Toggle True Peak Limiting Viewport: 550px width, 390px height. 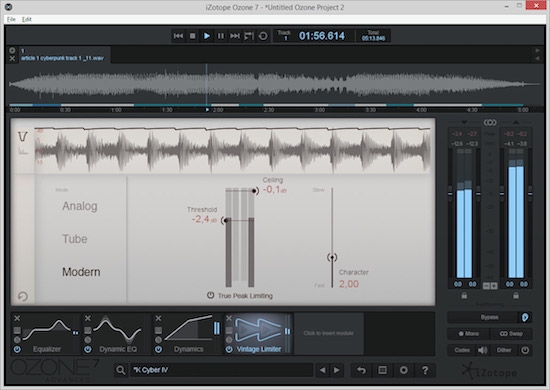tap(240, 296)
